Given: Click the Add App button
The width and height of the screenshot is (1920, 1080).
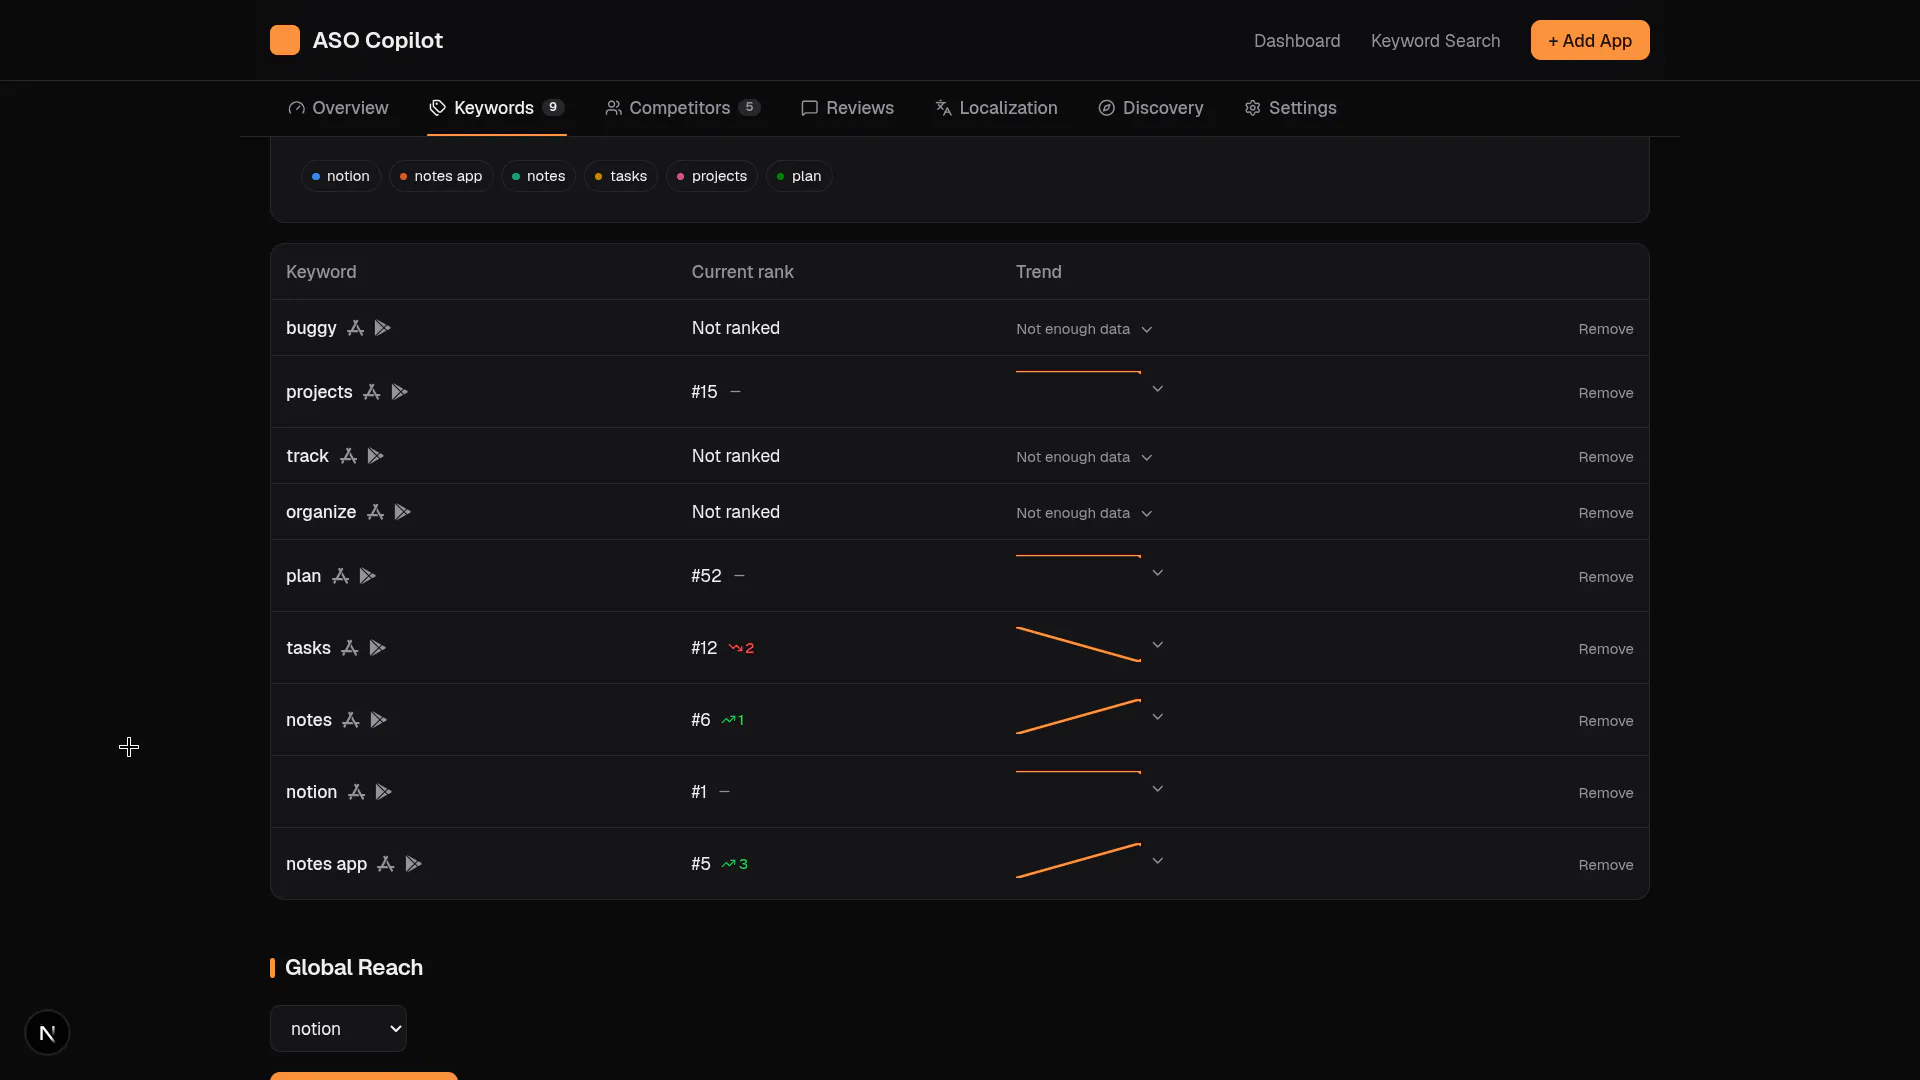Looking at the screenshot, I should point(1590,40).
